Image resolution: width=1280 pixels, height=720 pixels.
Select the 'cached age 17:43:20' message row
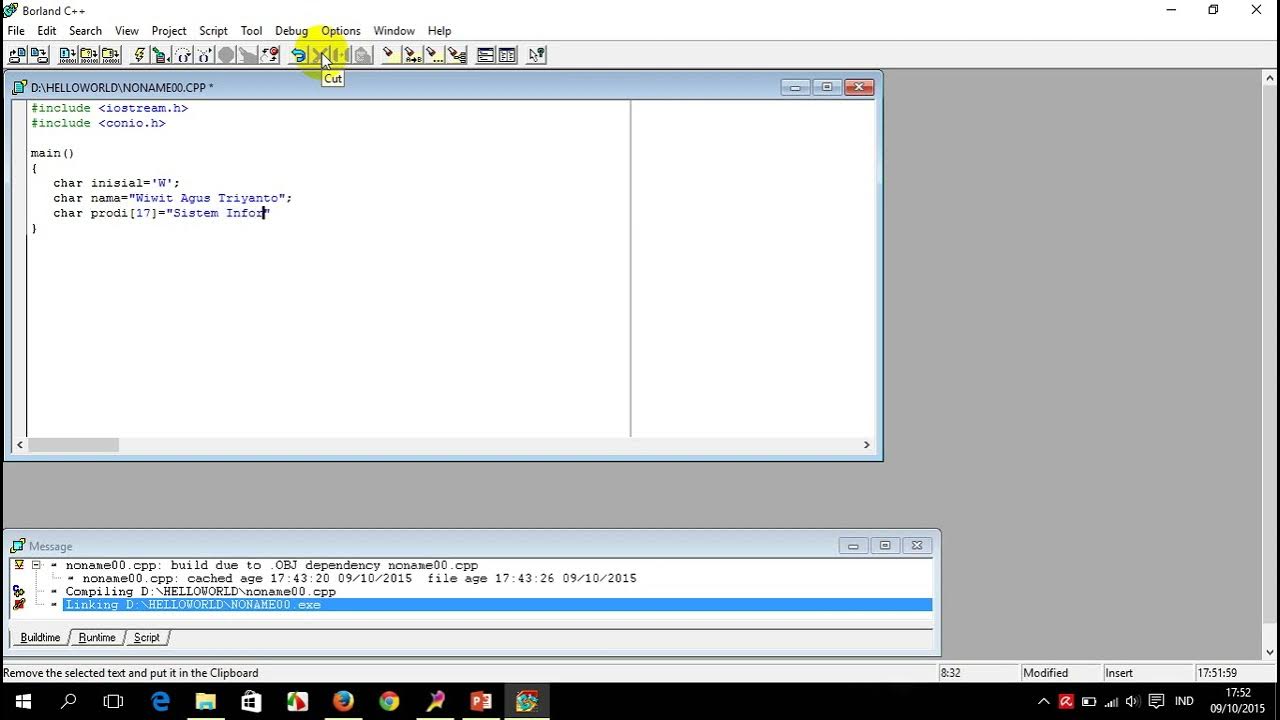pyautogui.click(x=359, y=578)
